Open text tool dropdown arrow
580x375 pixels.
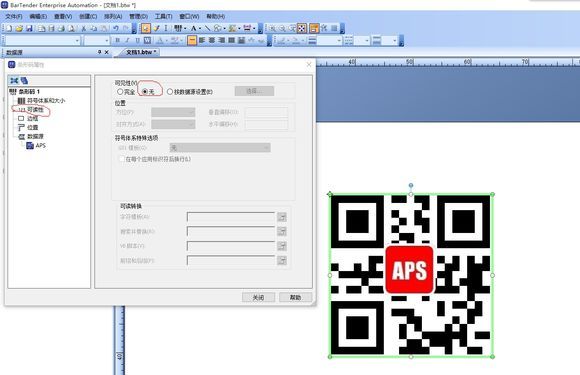200,28
